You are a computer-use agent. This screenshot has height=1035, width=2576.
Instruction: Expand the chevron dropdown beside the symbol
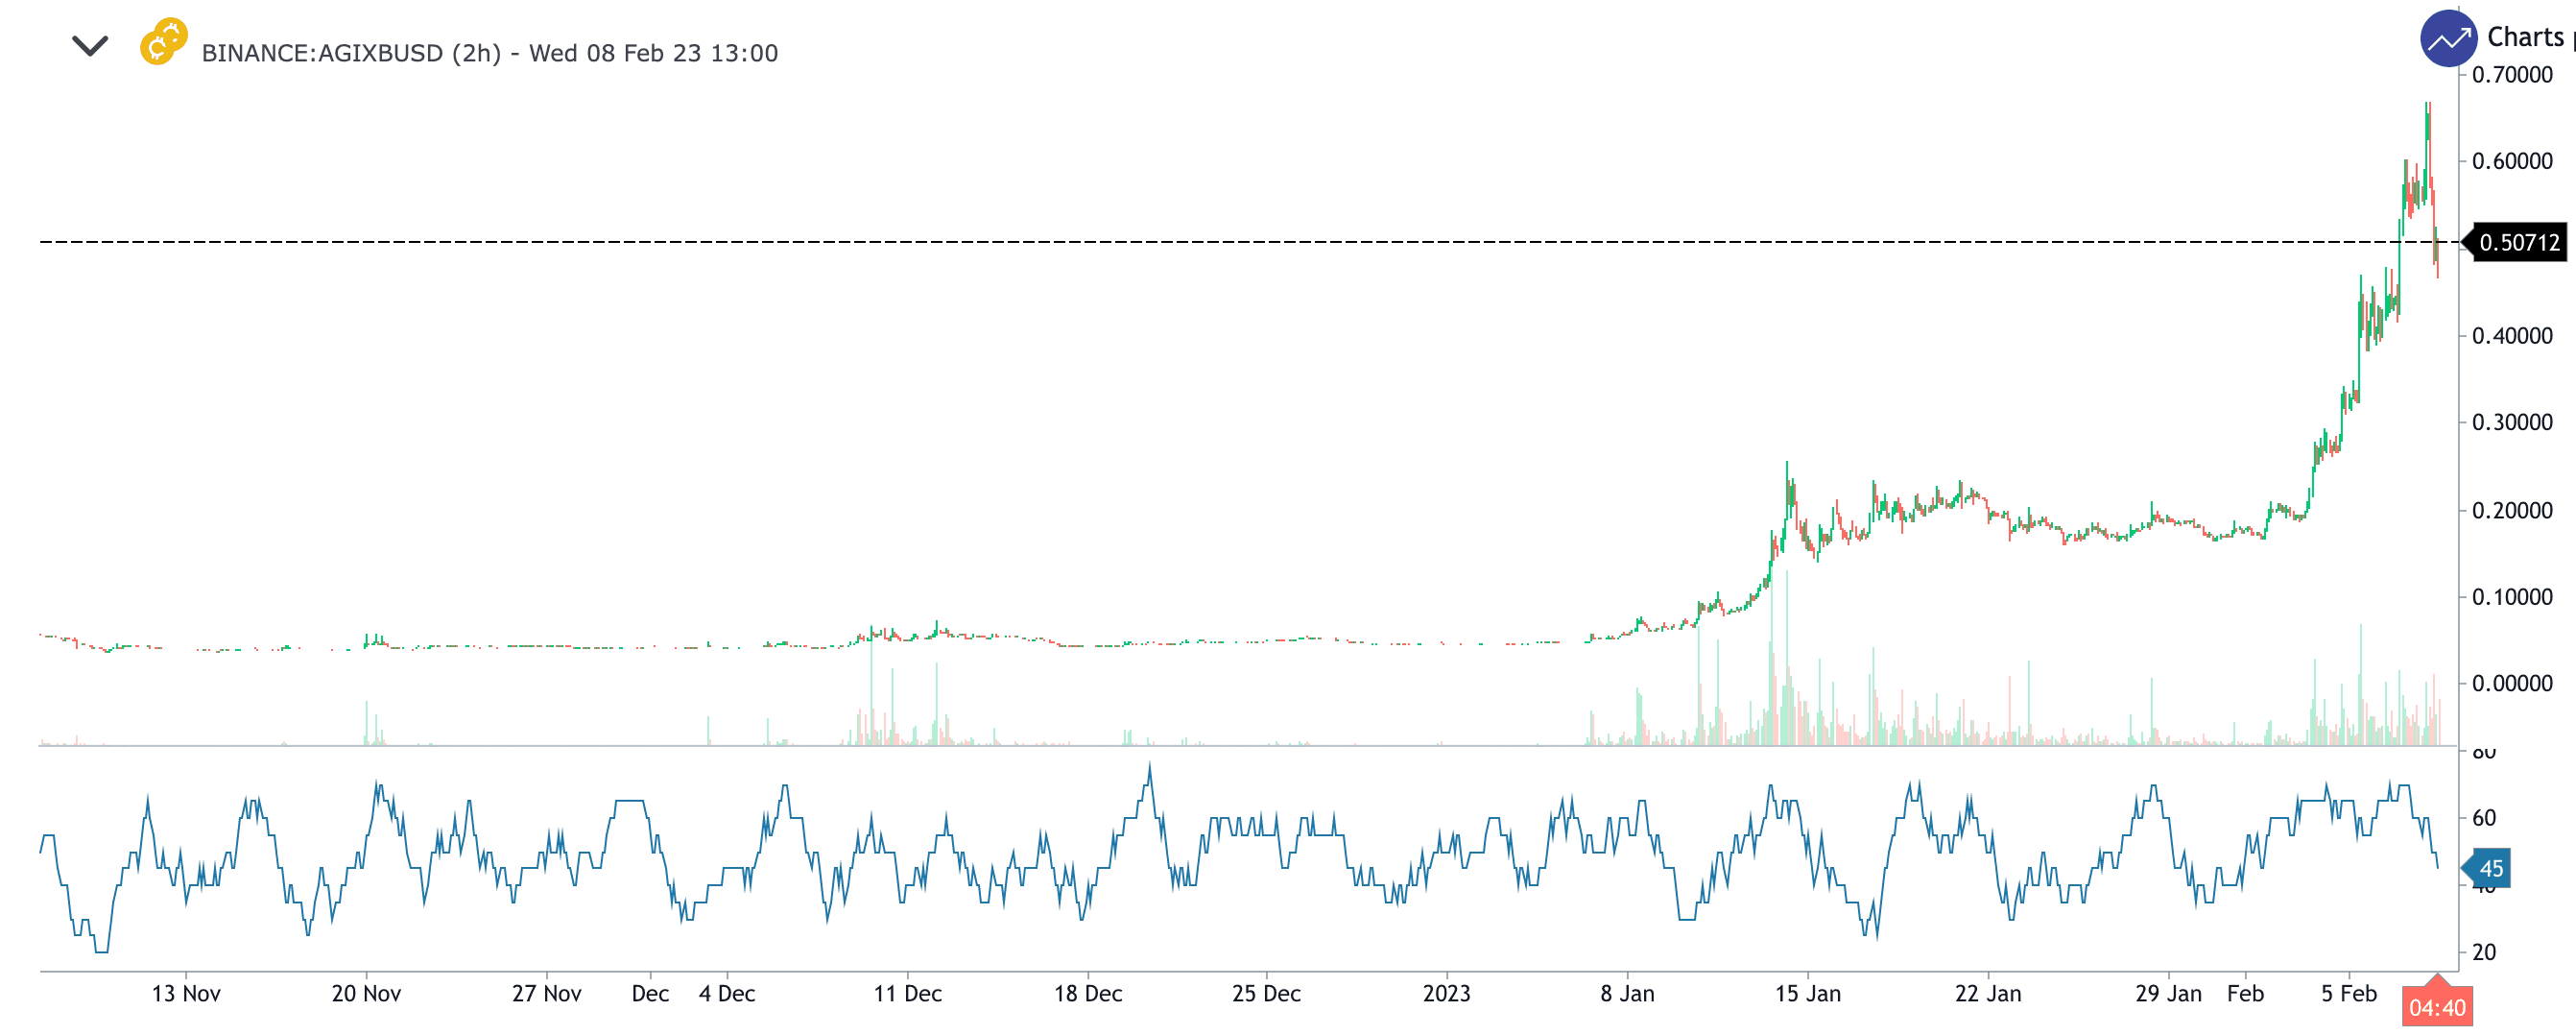coord(90,46)
